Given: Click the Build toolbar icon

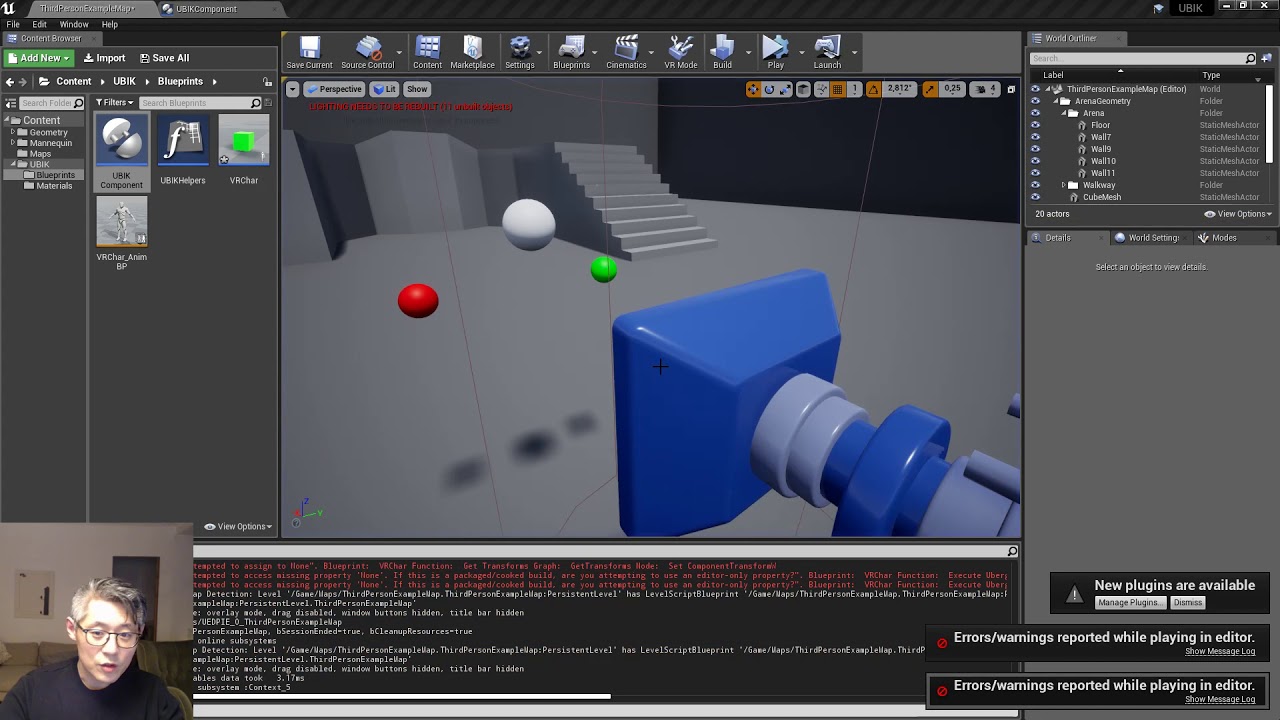Looking at the screenshot, I should (x=722, y=53).
